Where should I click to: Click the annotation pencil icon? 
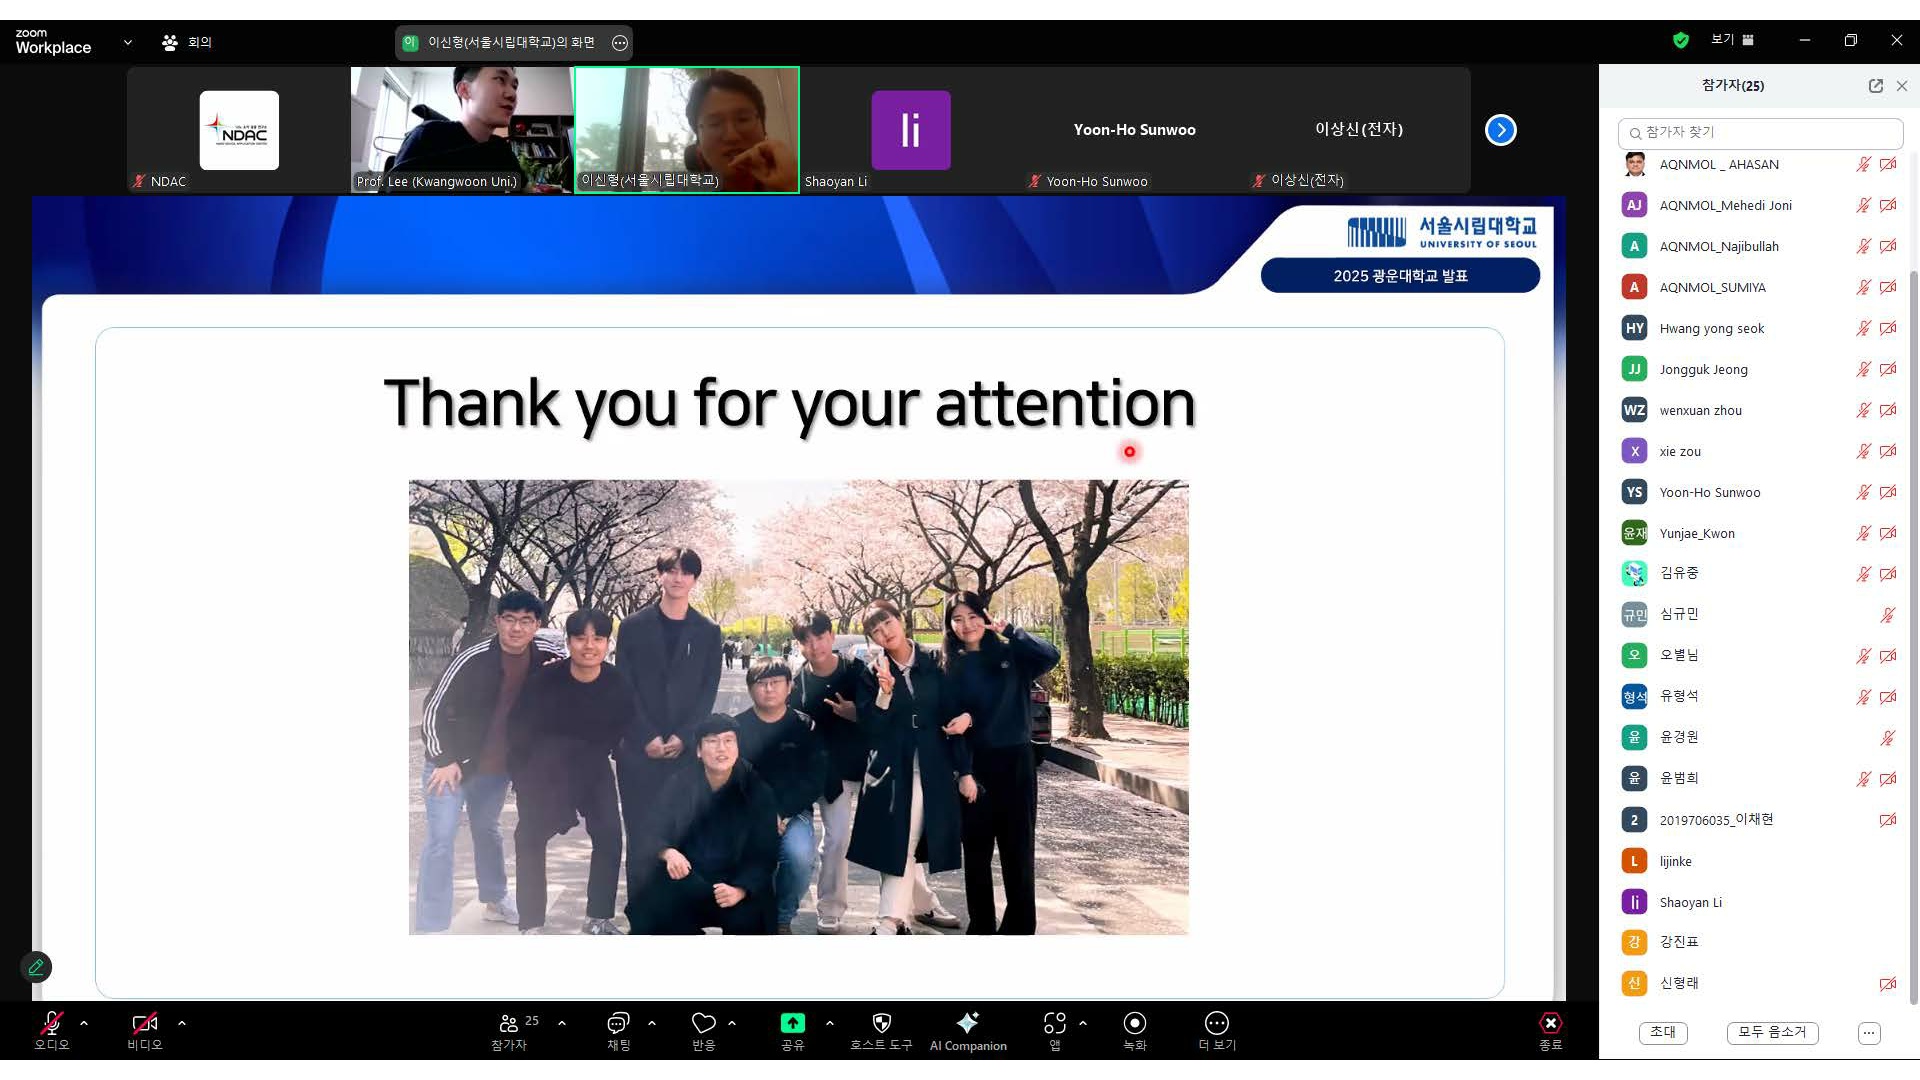(x=36, y=967)
